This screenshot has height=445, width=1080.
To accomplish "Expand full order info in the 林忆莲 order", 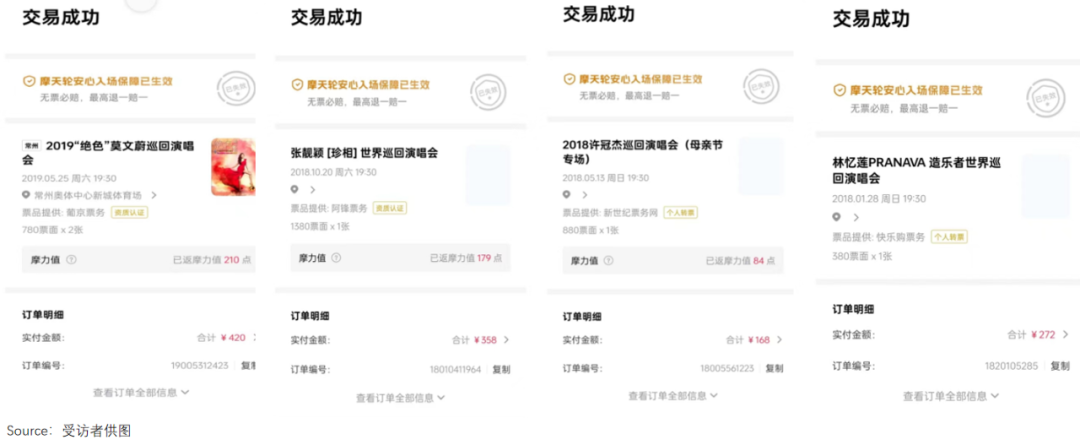I will [x=950, y=396].
